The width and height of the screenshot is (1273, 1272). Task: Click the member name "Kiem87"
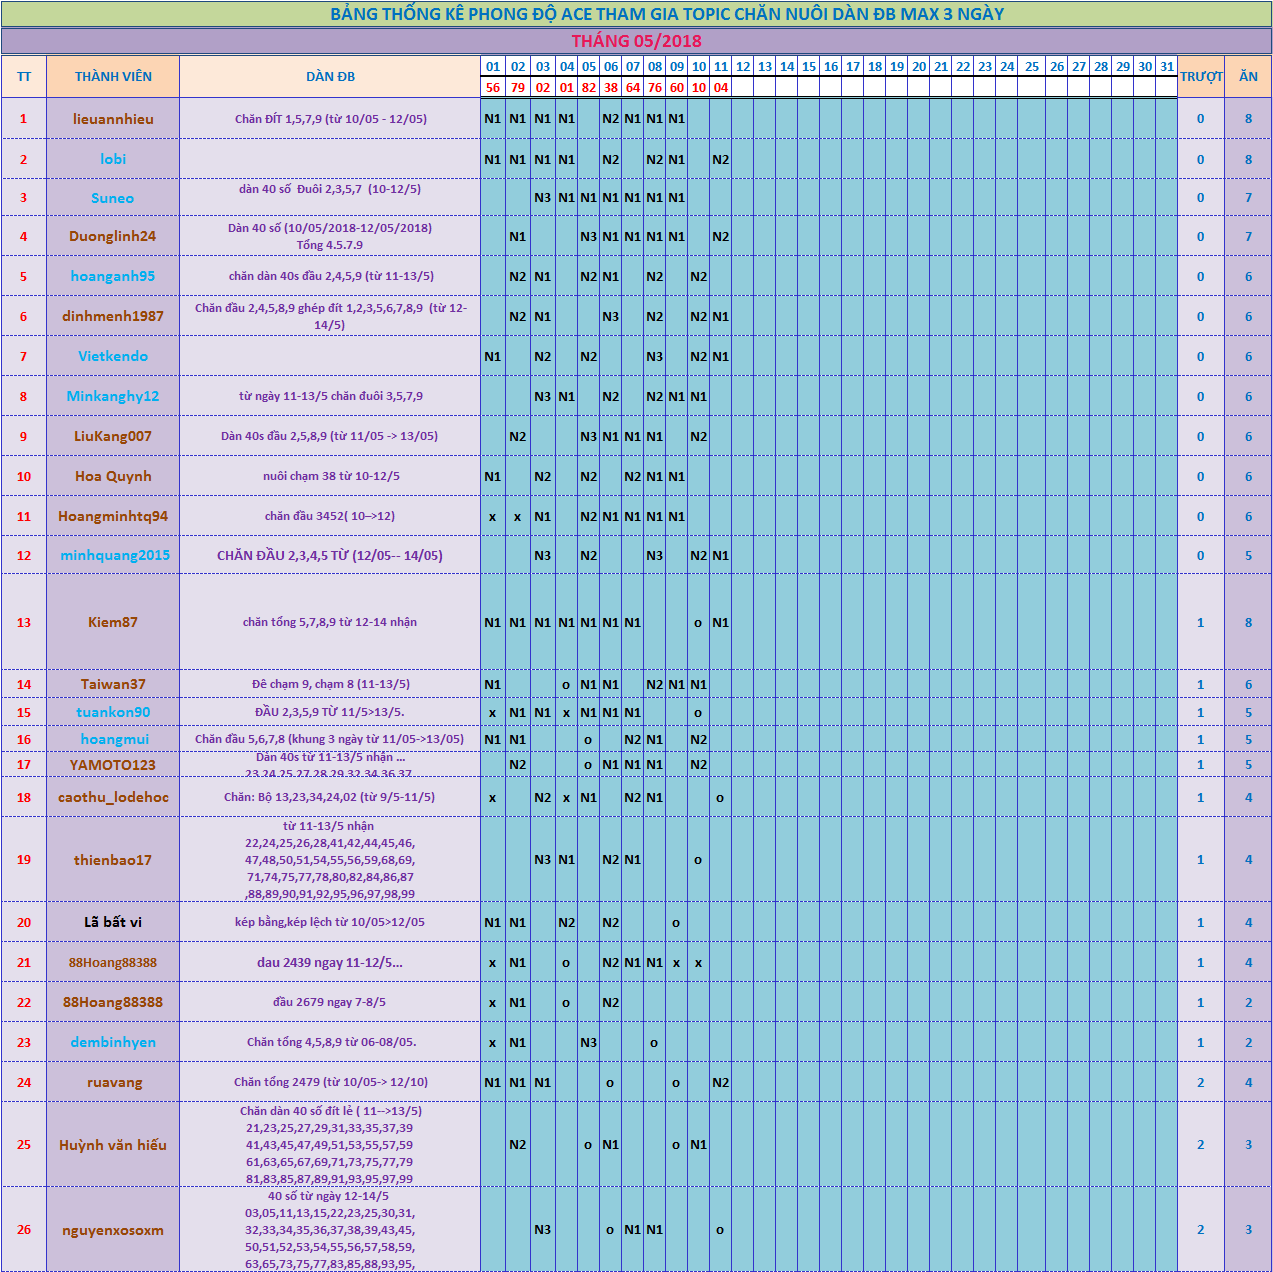(x=113, y=622)
